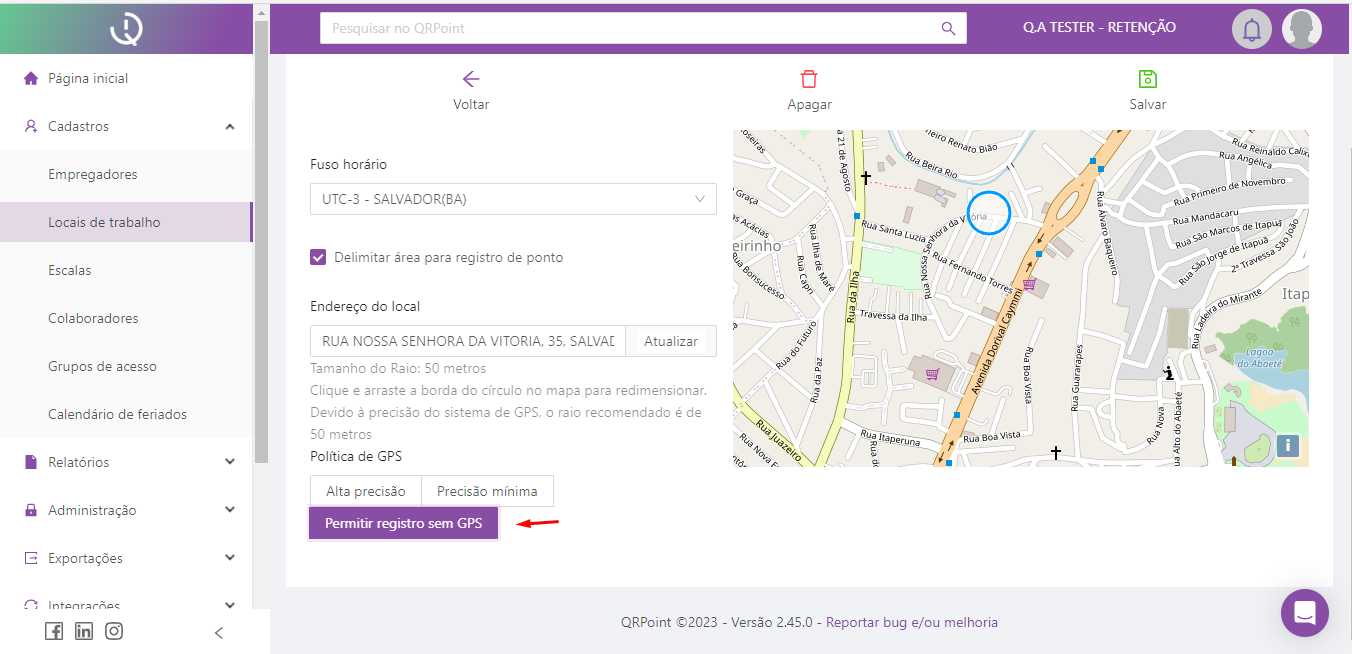Go to Colaboradores in the sidebar
Image resolution: width=1352 pixels, height=654 pixels.
pyautogui.click(x=93, y=318)
